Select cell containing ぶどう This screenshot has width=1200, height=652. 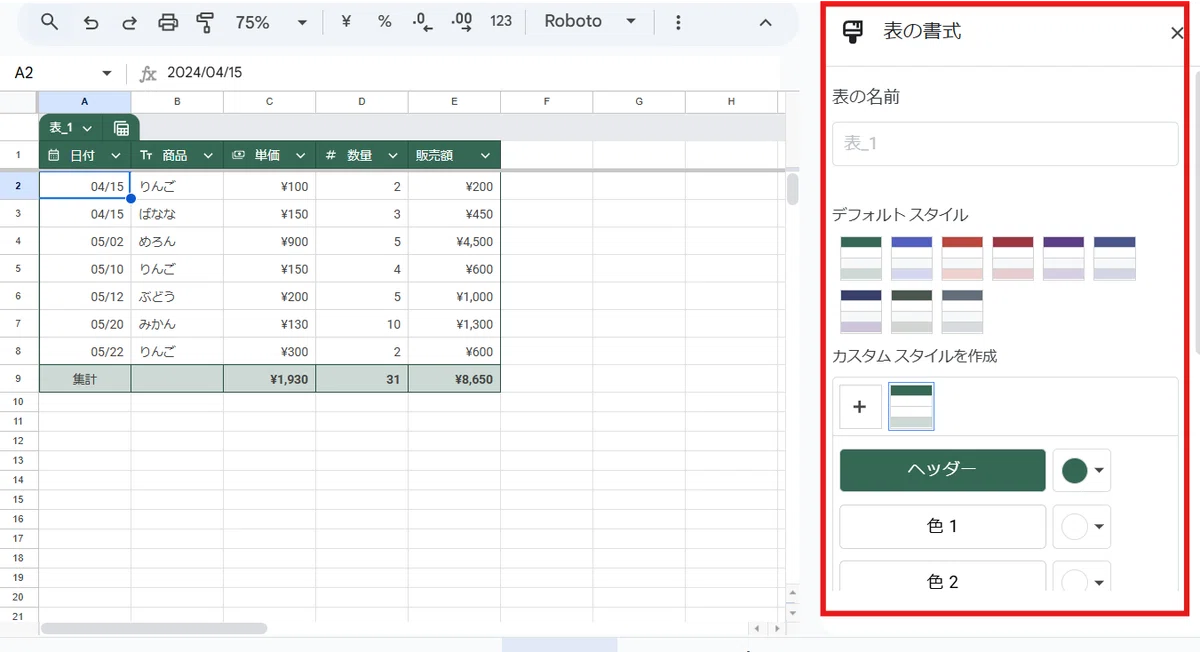[177, 296]
